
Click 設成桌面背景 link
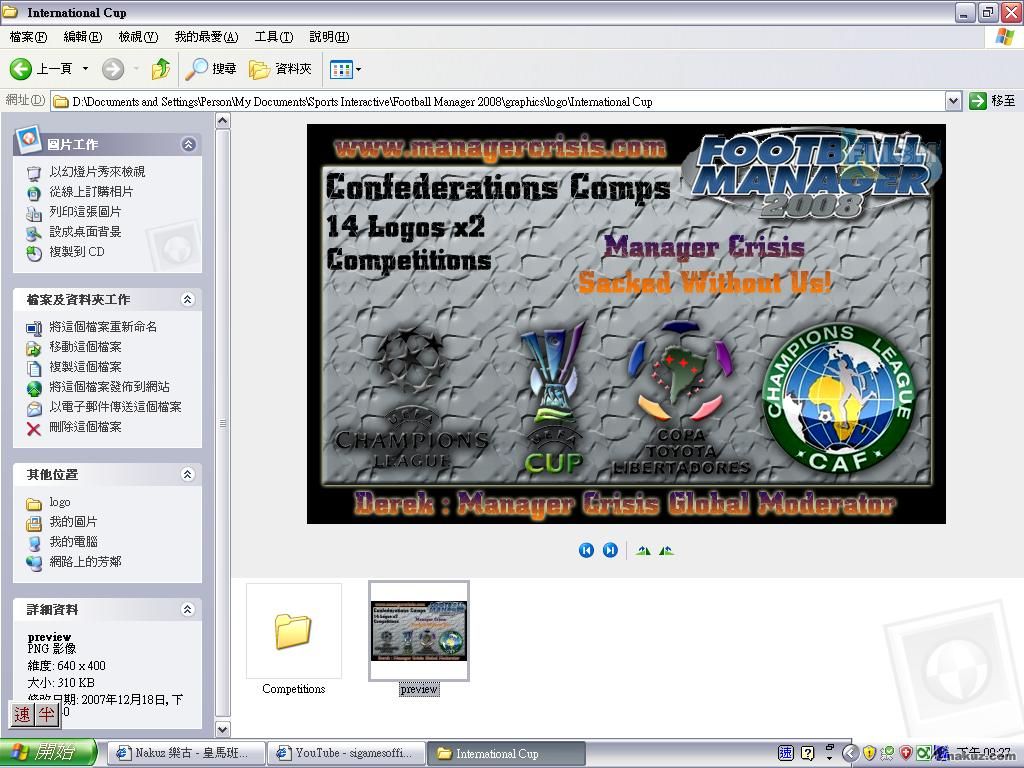point(85,232)
